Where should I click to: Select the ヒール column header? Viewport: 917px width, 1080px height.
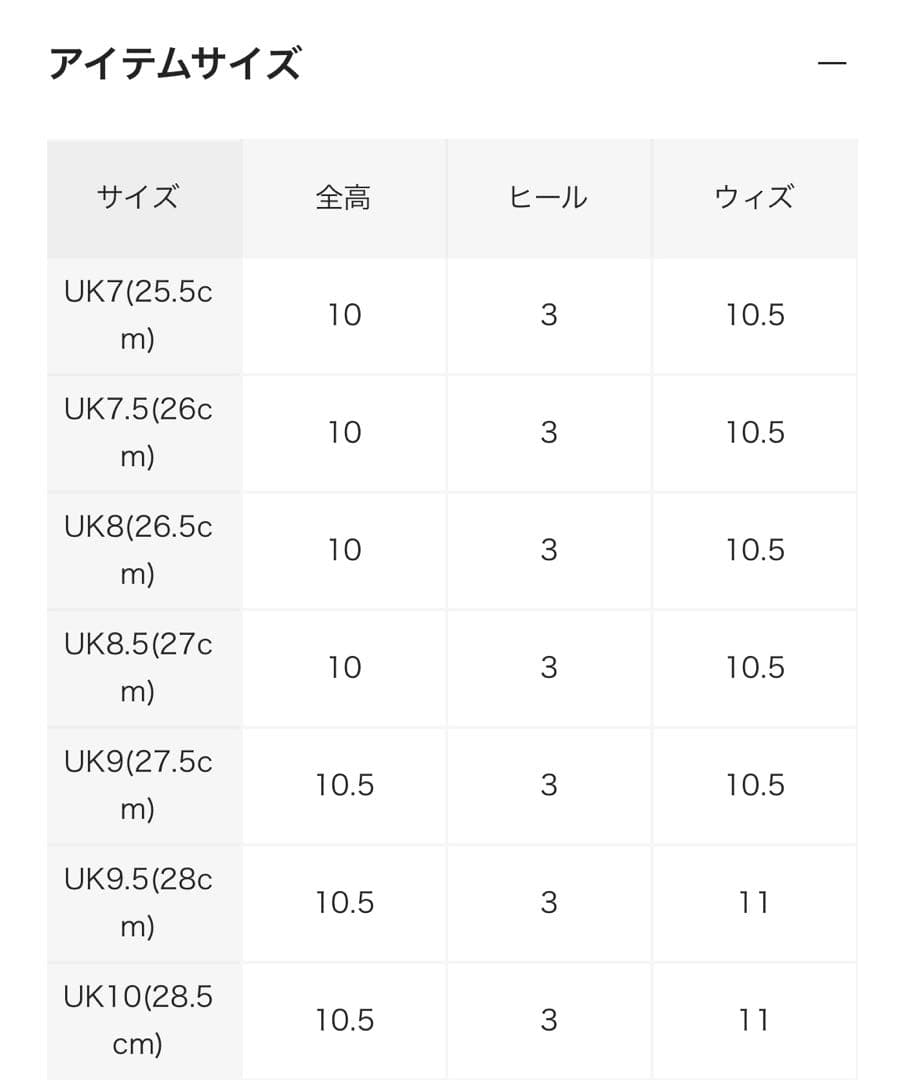pos(548,197)
